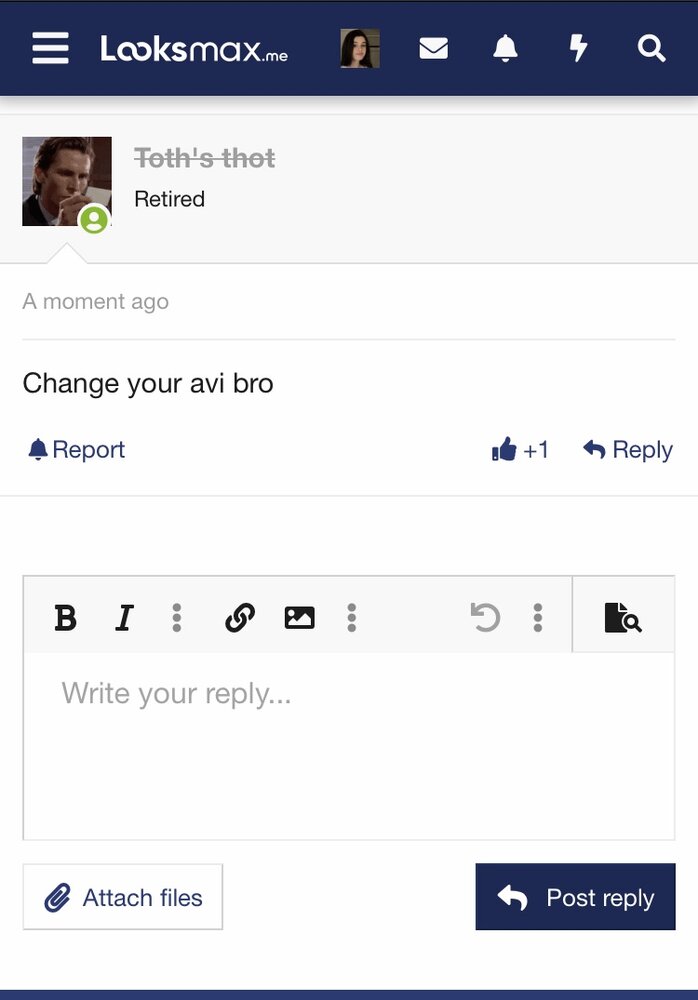Insert an image with the picture icon
This screenshot has height=1000, width=698.
point(299,617)
